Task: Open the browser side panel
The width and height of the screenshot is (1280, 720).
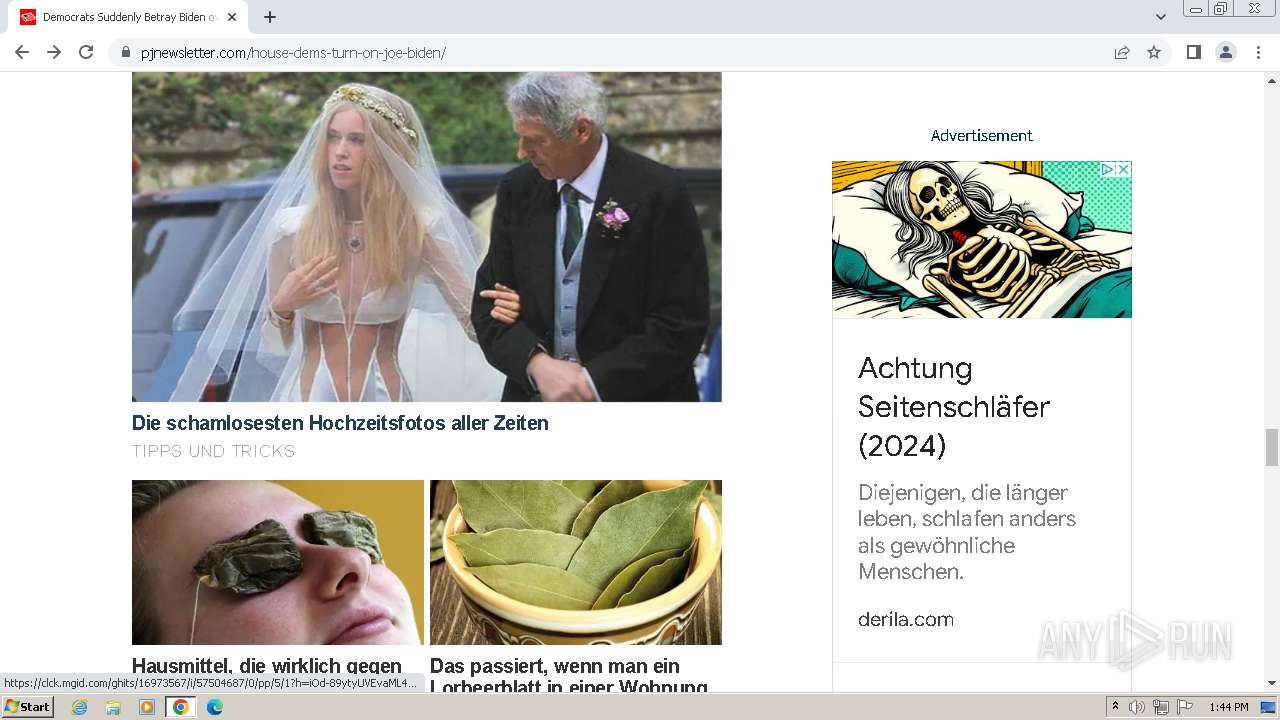Action: coord(1193,52)
